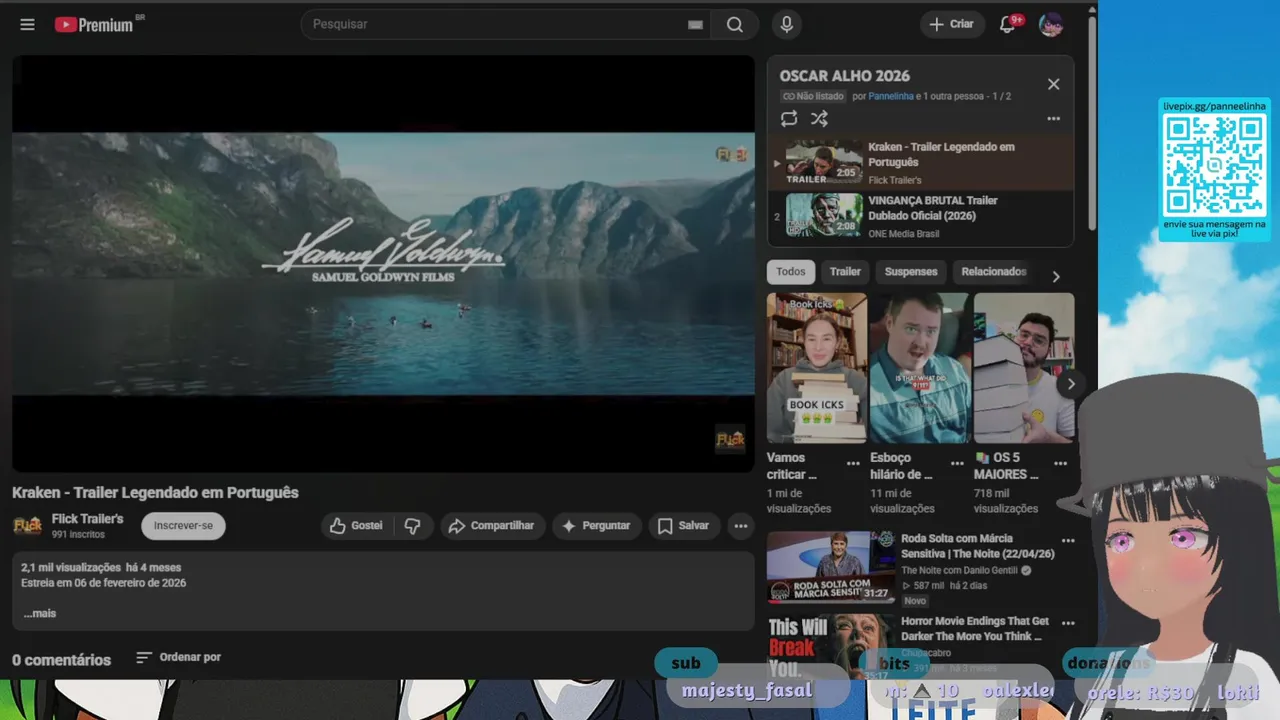The image size is (1280, 720).
Task: Play VINGANÇA BRUTAL trailer in playlist
Action: (x=921, y=216)
